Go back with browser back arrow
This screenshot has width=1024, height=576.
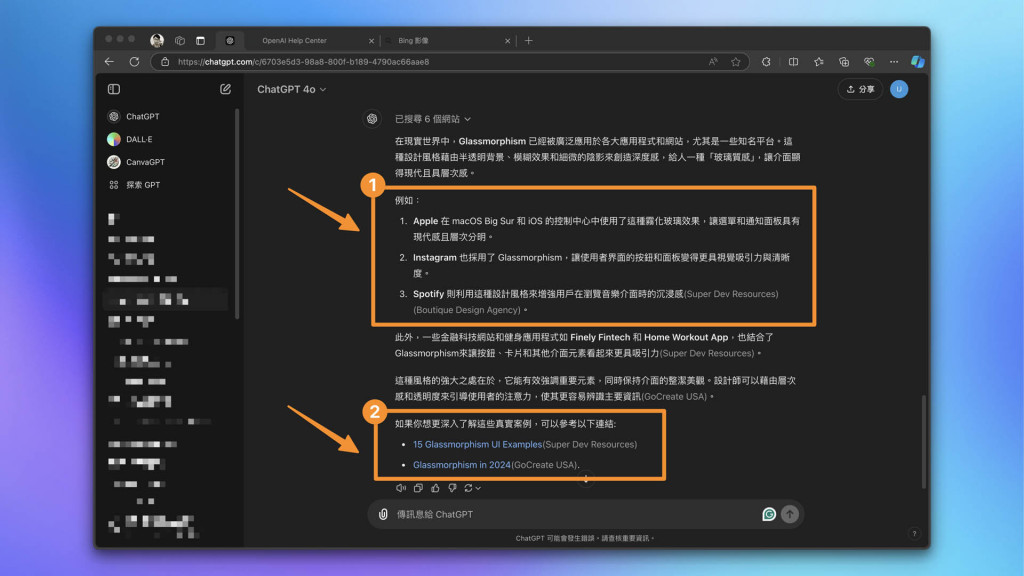pyautogui.click(x=109, y=61)
